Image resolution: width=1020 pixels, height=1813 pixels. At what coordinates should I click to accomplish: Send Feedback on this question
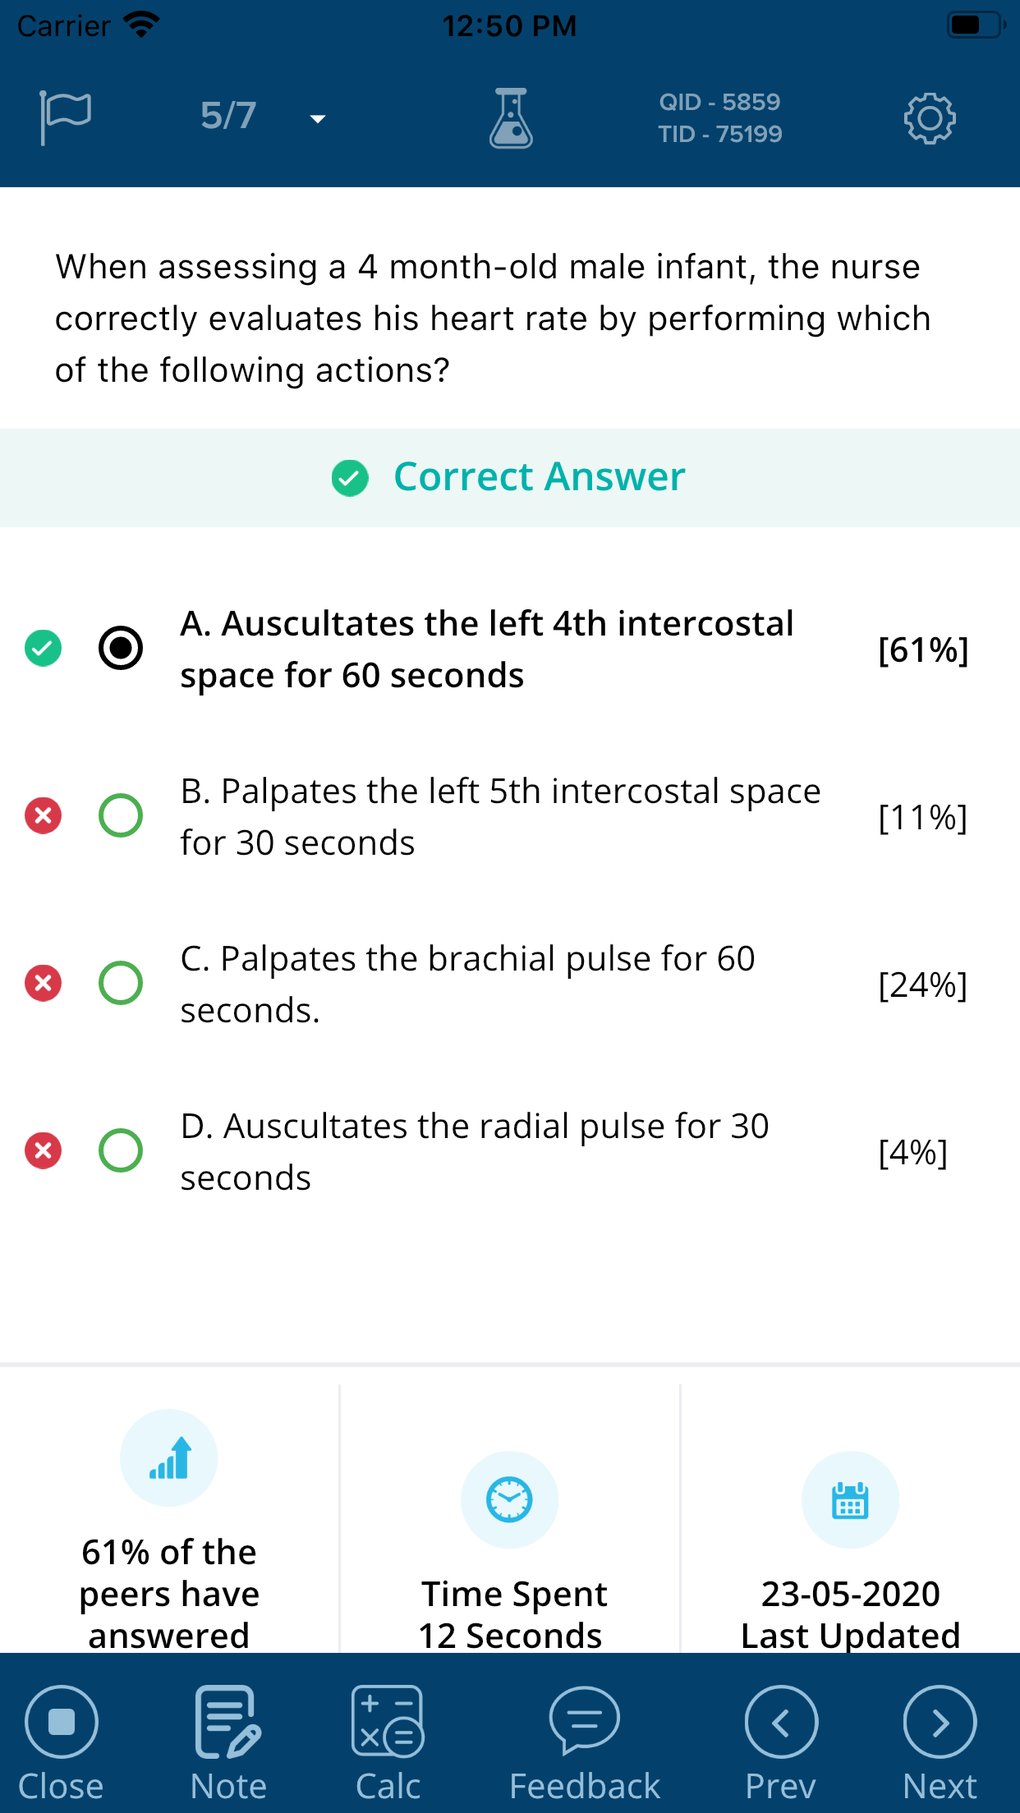(x=584, y=1741)
